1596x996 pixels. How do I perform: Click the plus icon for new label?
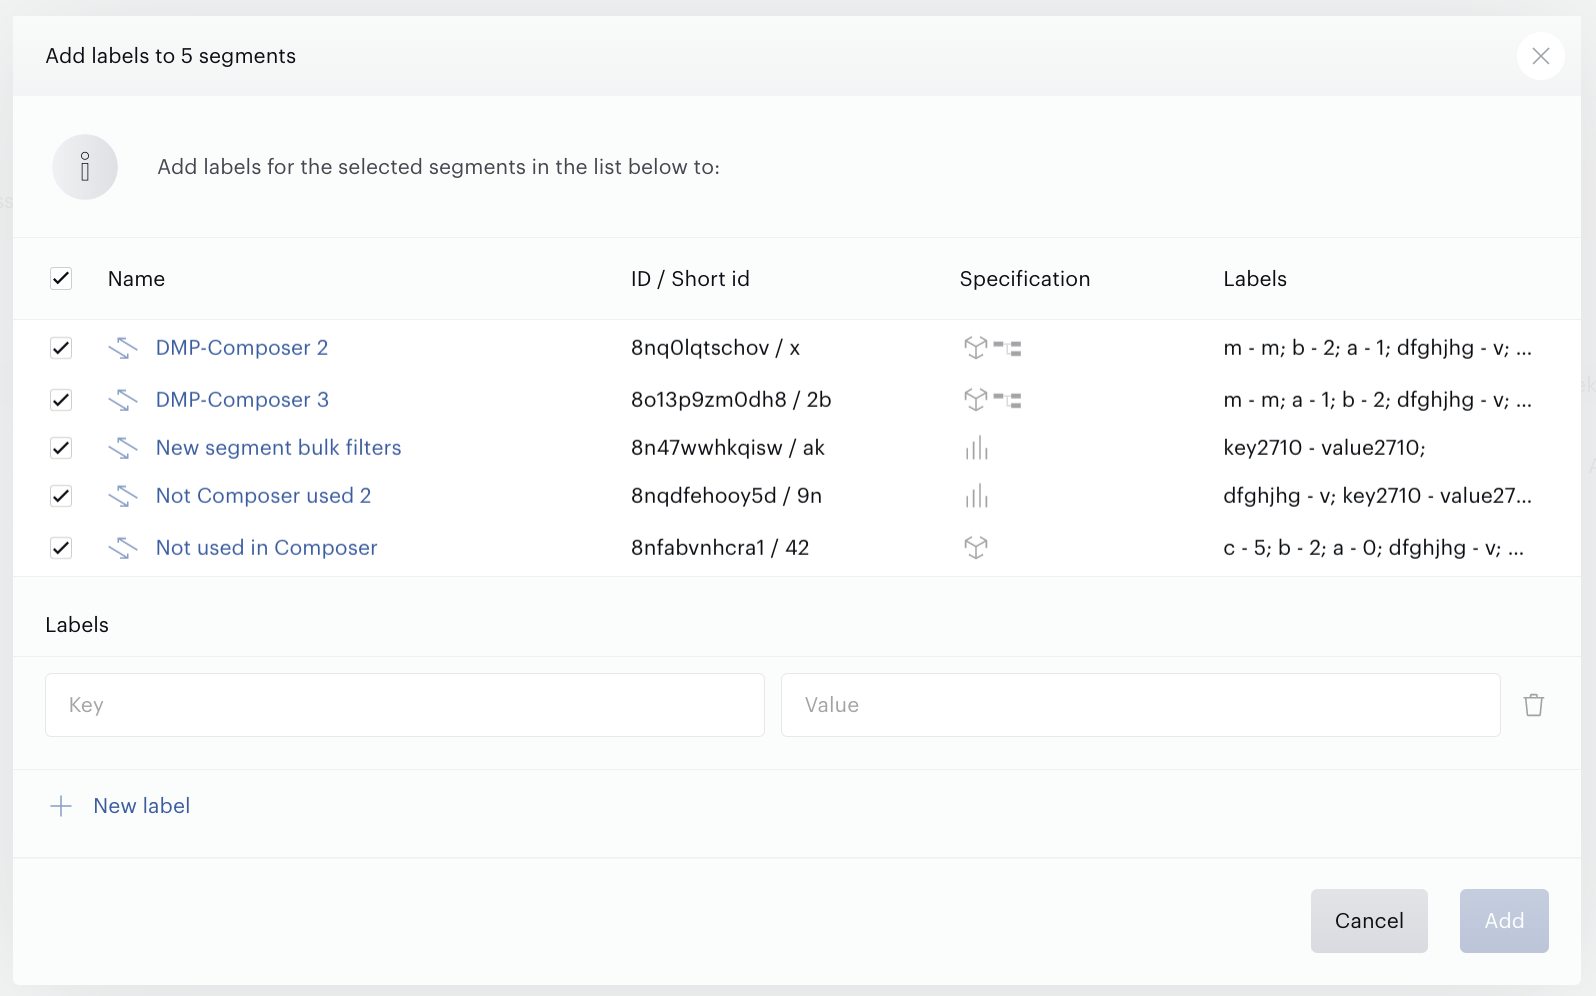[61, 806]
